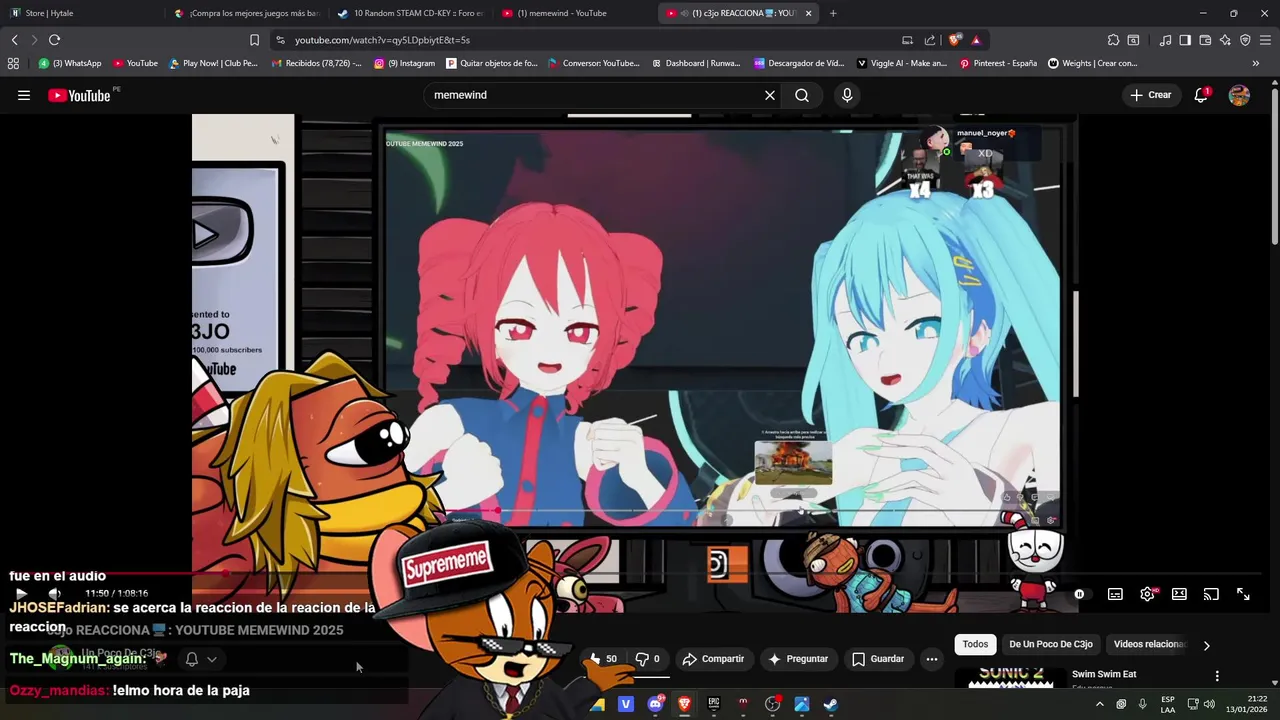1280x720 pixels.
Task: Open the extensions puzzle menu
Action: point(1113,40)
